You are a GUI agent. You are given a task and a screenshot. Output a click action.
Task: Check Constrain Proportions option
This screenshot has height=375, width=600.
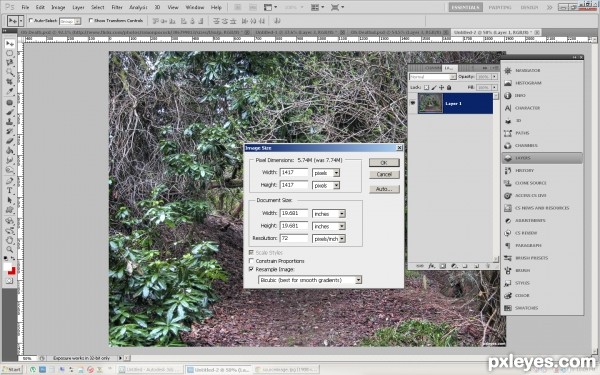(251, 261)
